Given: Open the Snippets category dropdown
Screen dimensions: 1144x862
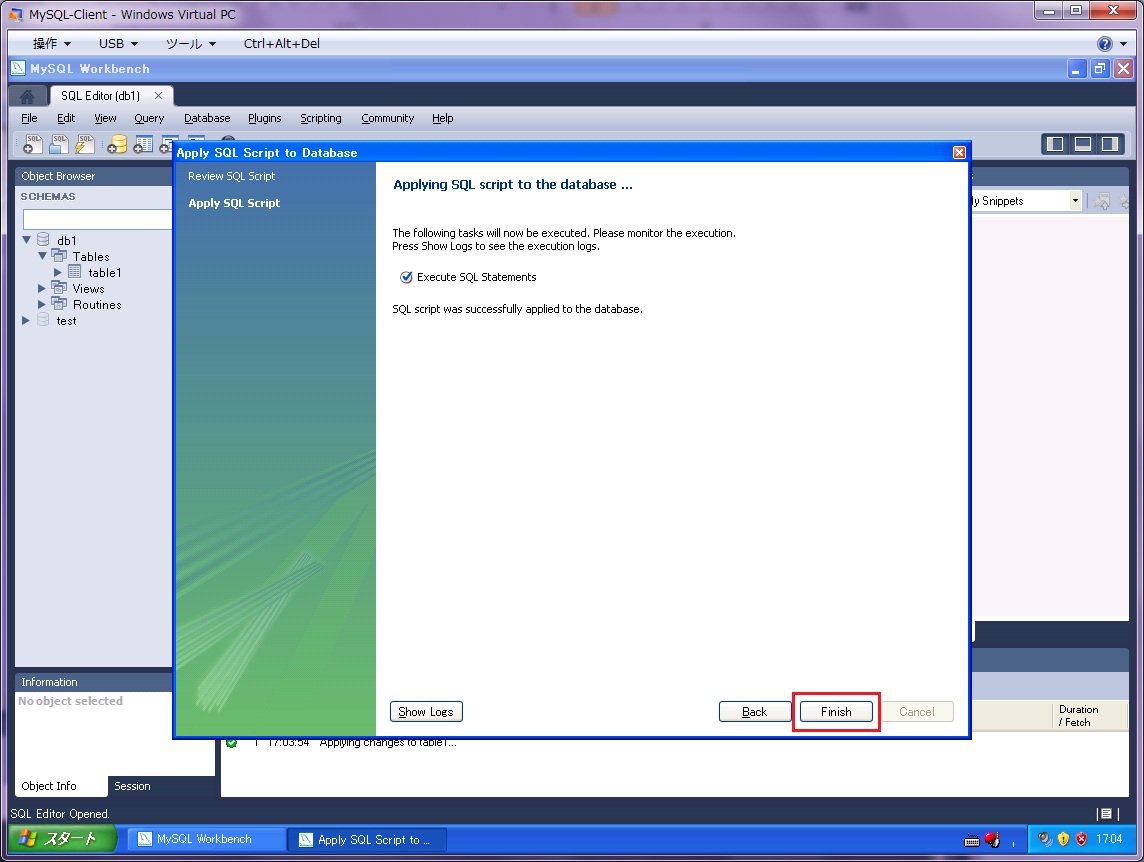Looking at the screenshot, I should tap(1075, 200).
